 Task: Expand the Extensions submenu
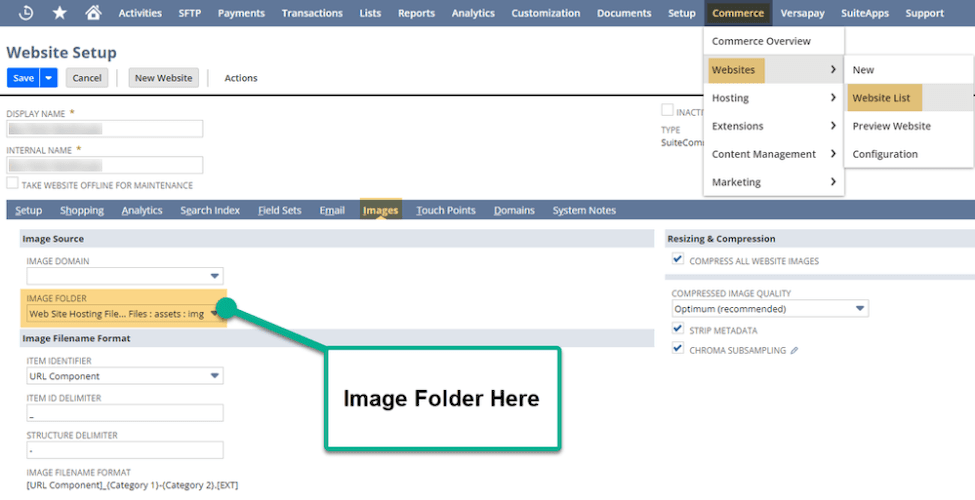click(x=774, y=126)
